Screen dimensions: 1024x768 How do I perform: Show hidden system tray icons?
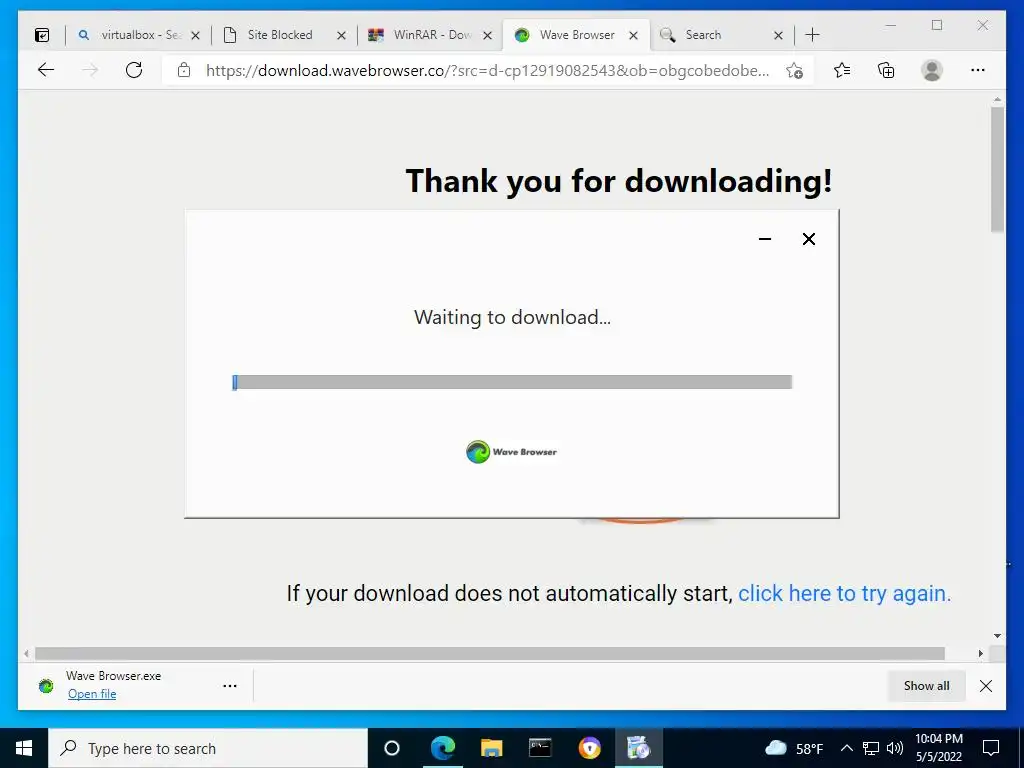[x=846, y=748]
